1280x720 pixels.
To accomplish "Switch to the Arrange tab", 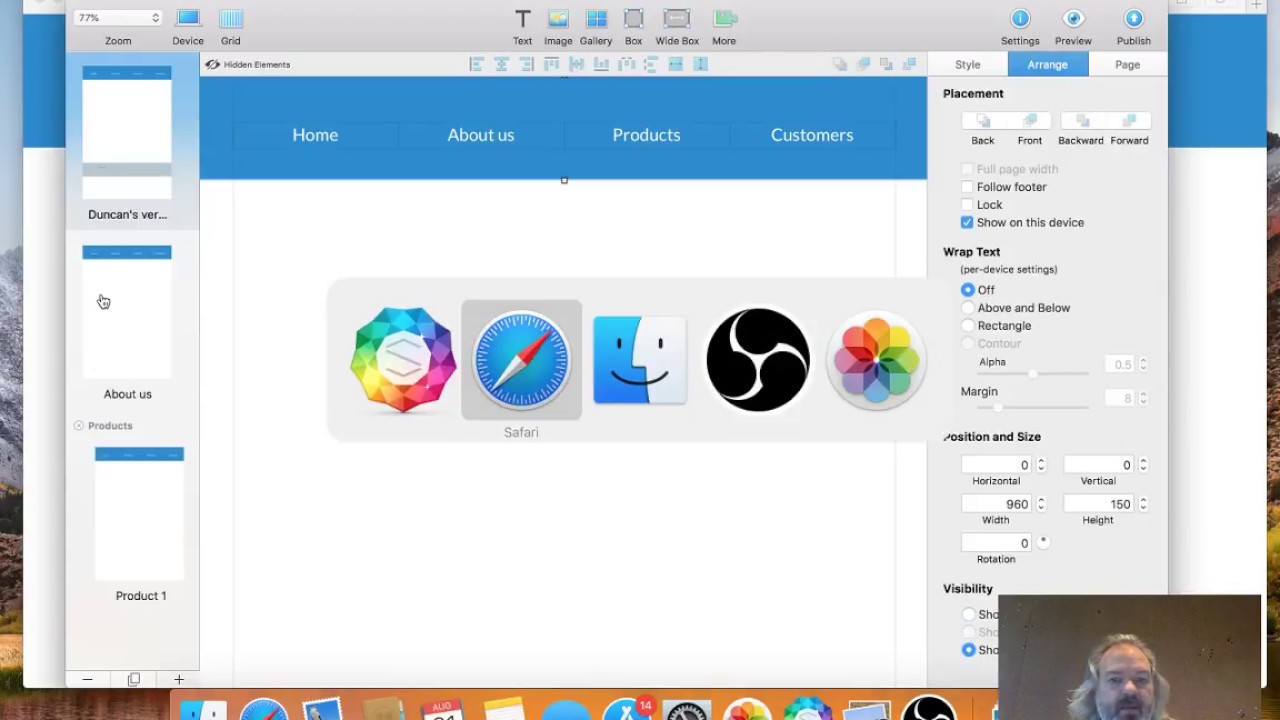I will (1048, 65).
